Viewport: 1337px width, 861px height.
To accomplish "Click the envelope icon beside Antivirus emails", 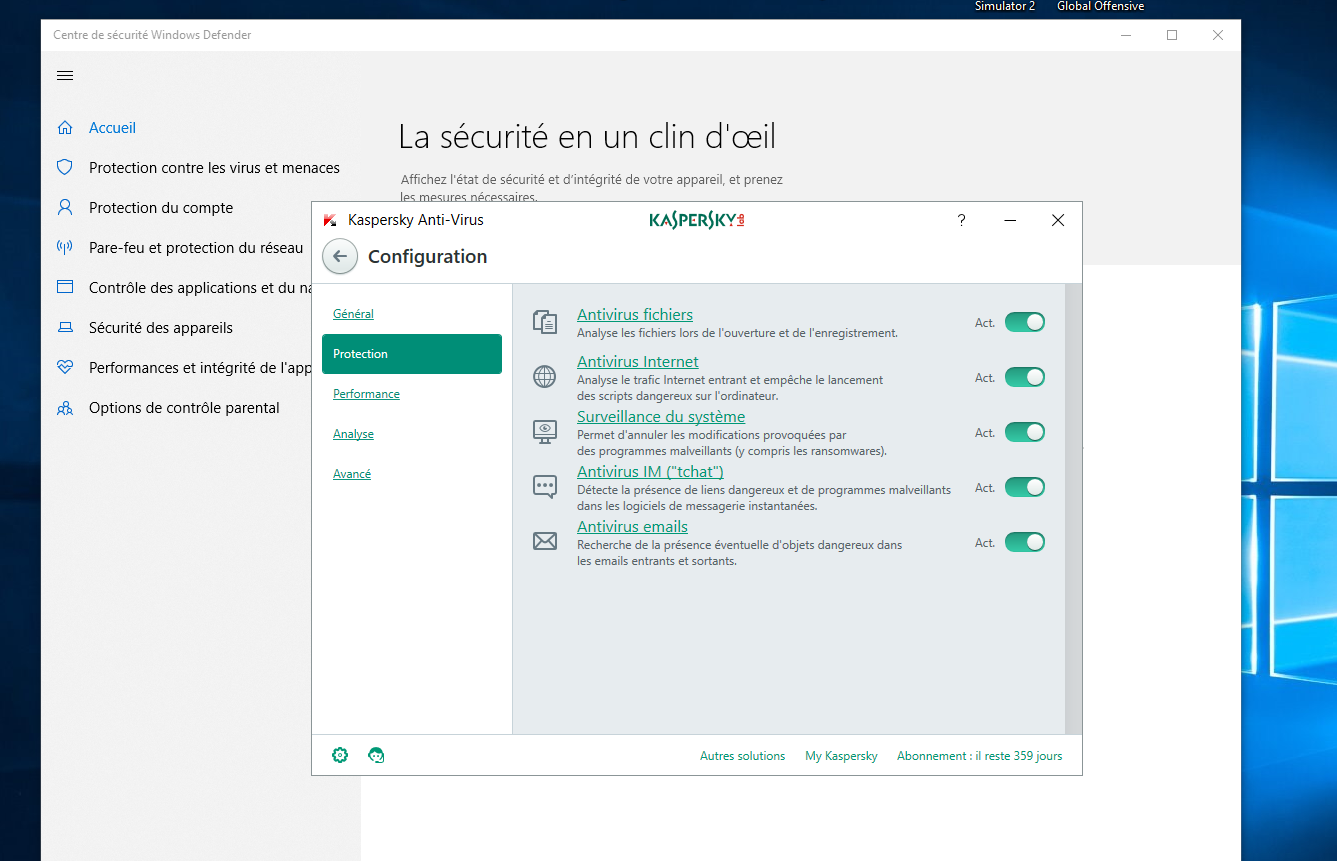I will pos(545,542).
